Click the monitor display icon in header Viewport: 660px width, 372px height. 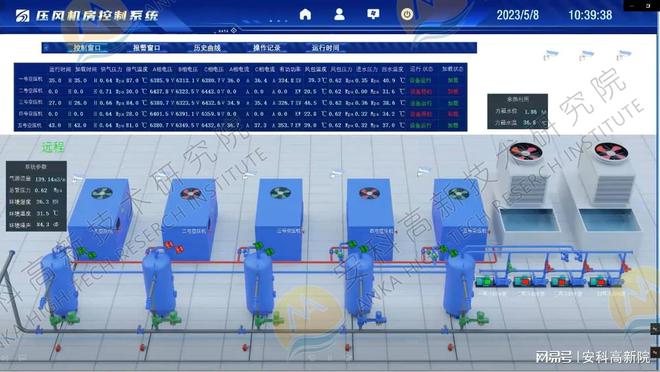[x=373, y=14]
